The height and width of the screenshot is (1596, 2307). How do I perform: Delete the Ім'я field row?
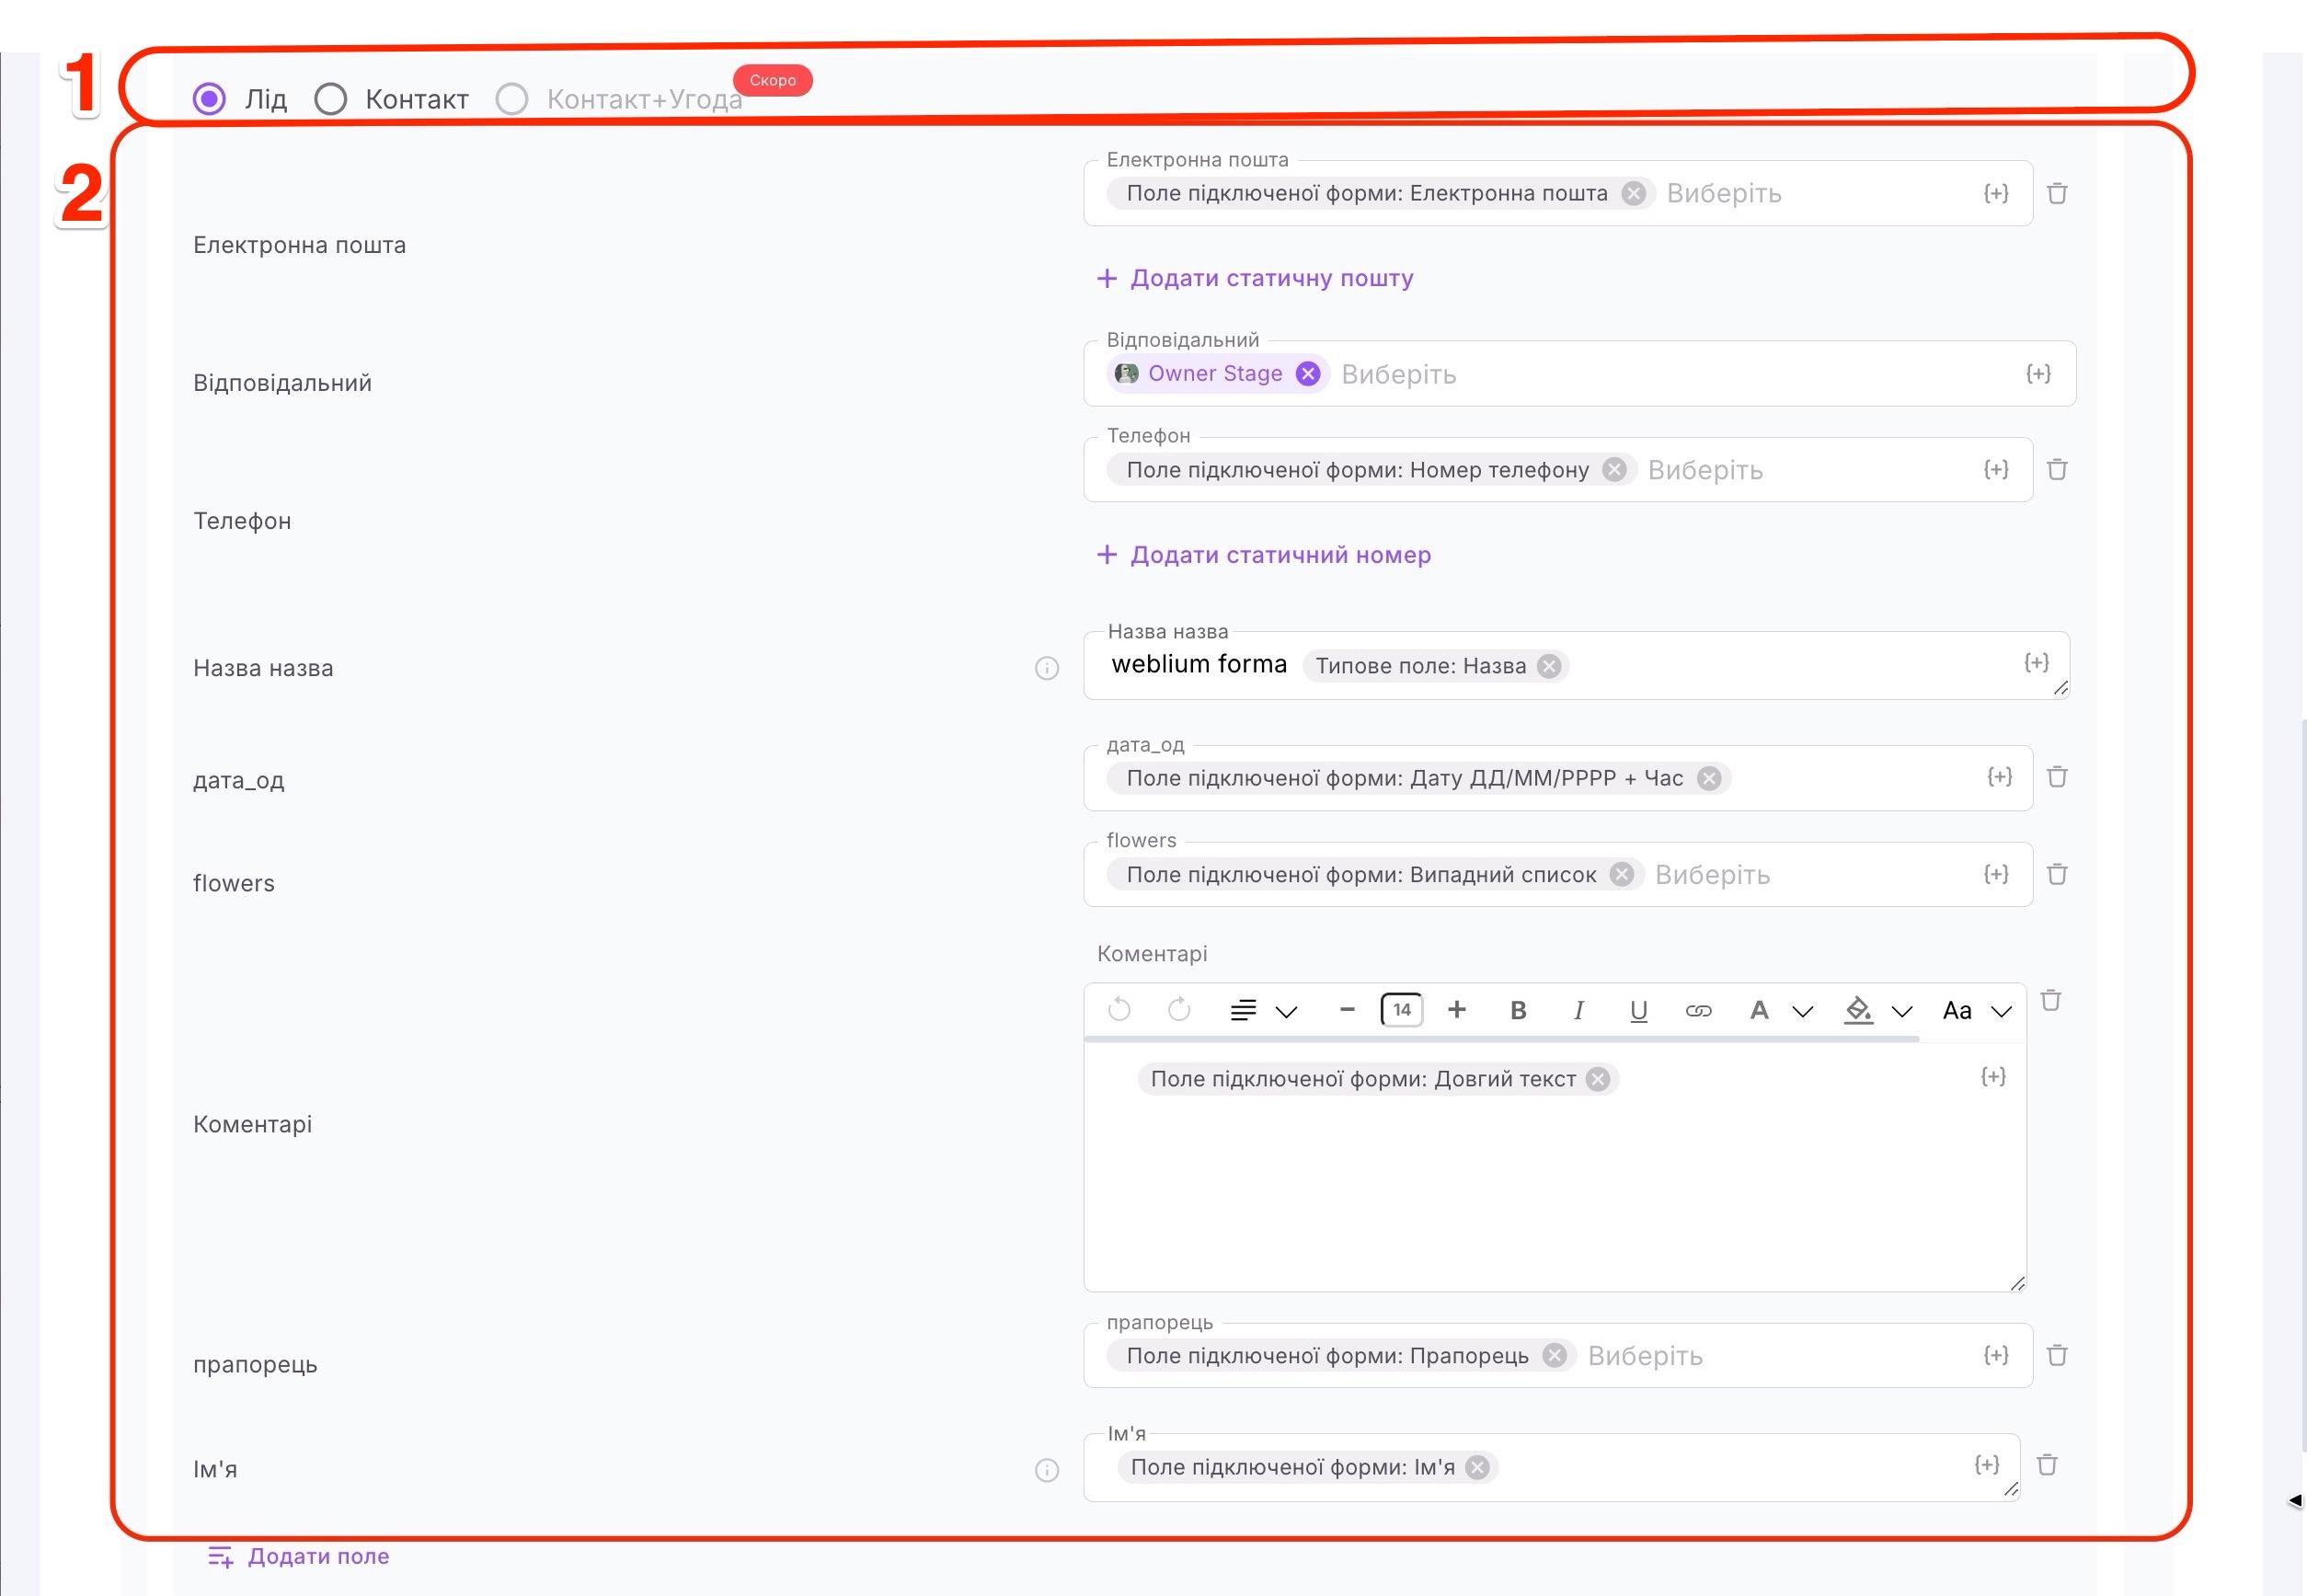2047,1464
